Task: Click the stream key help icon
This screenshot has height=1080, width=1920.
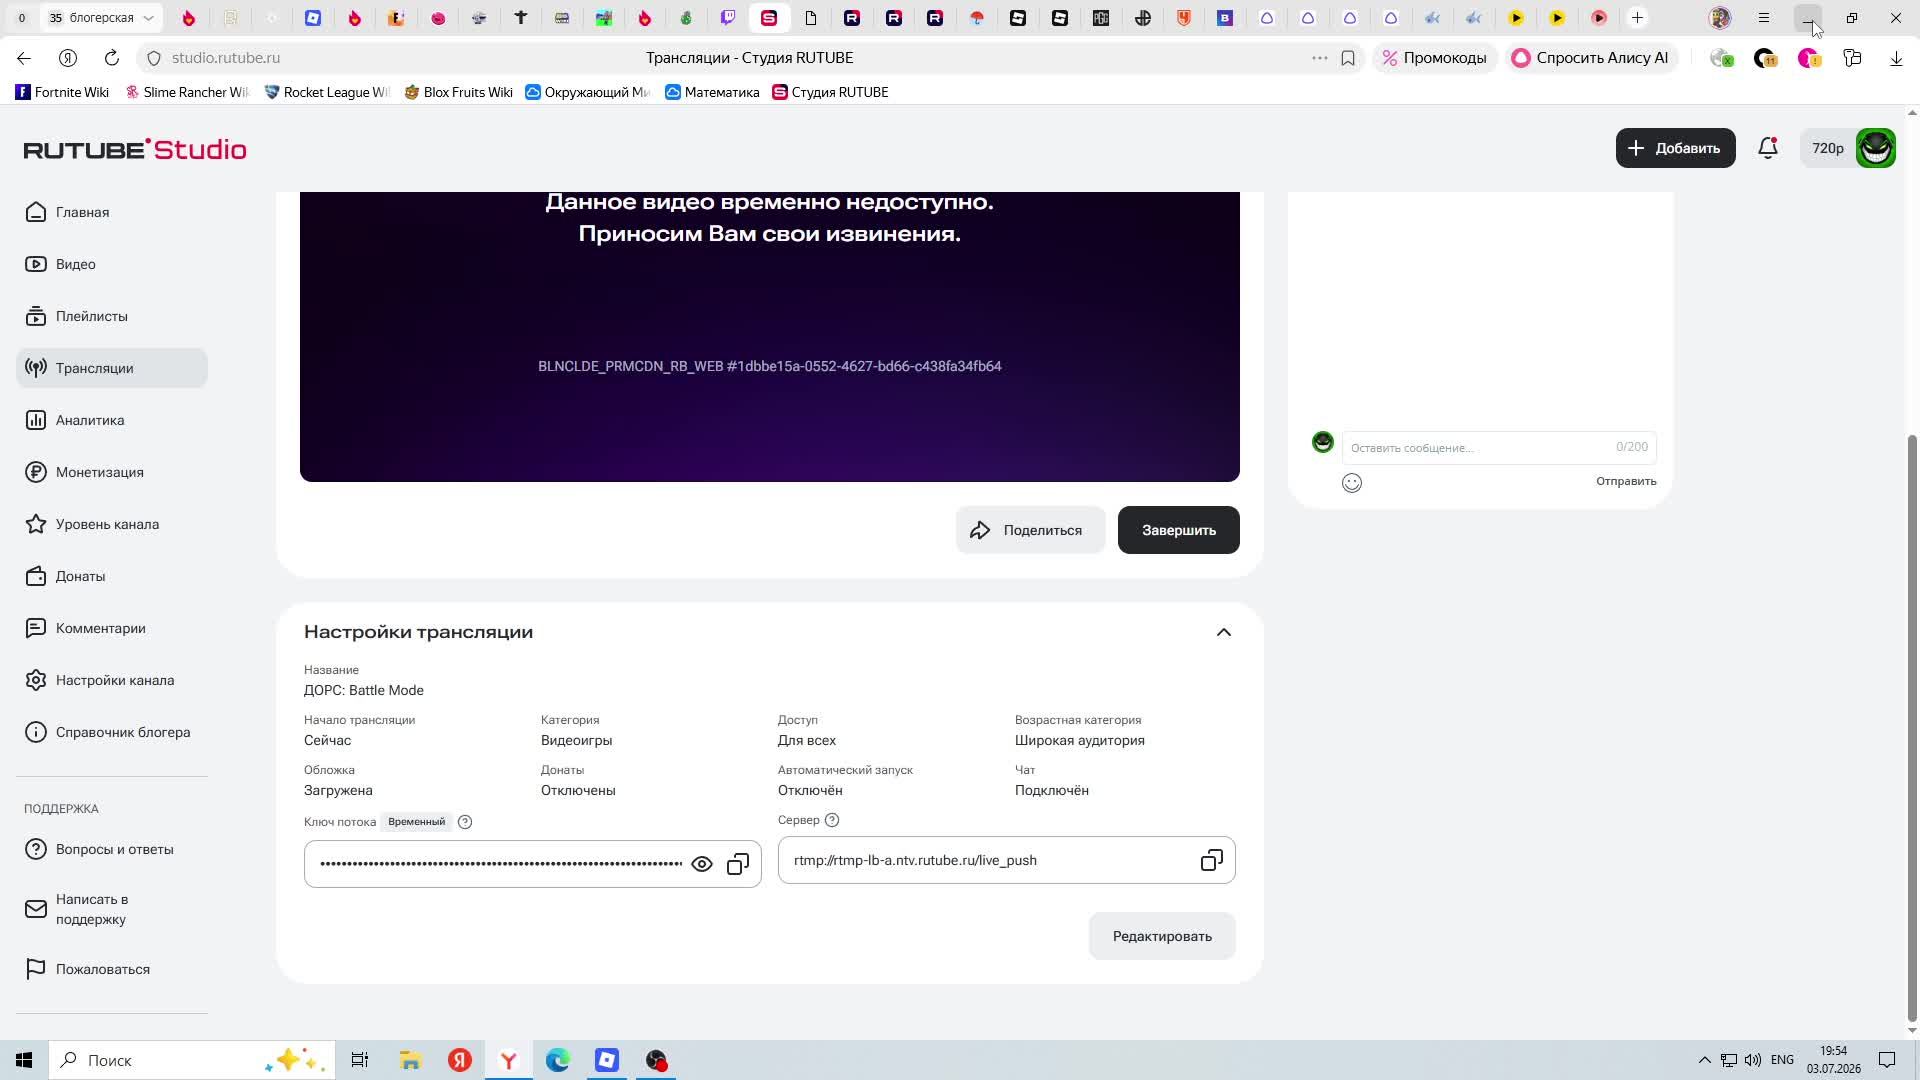Action: (465, 822)
